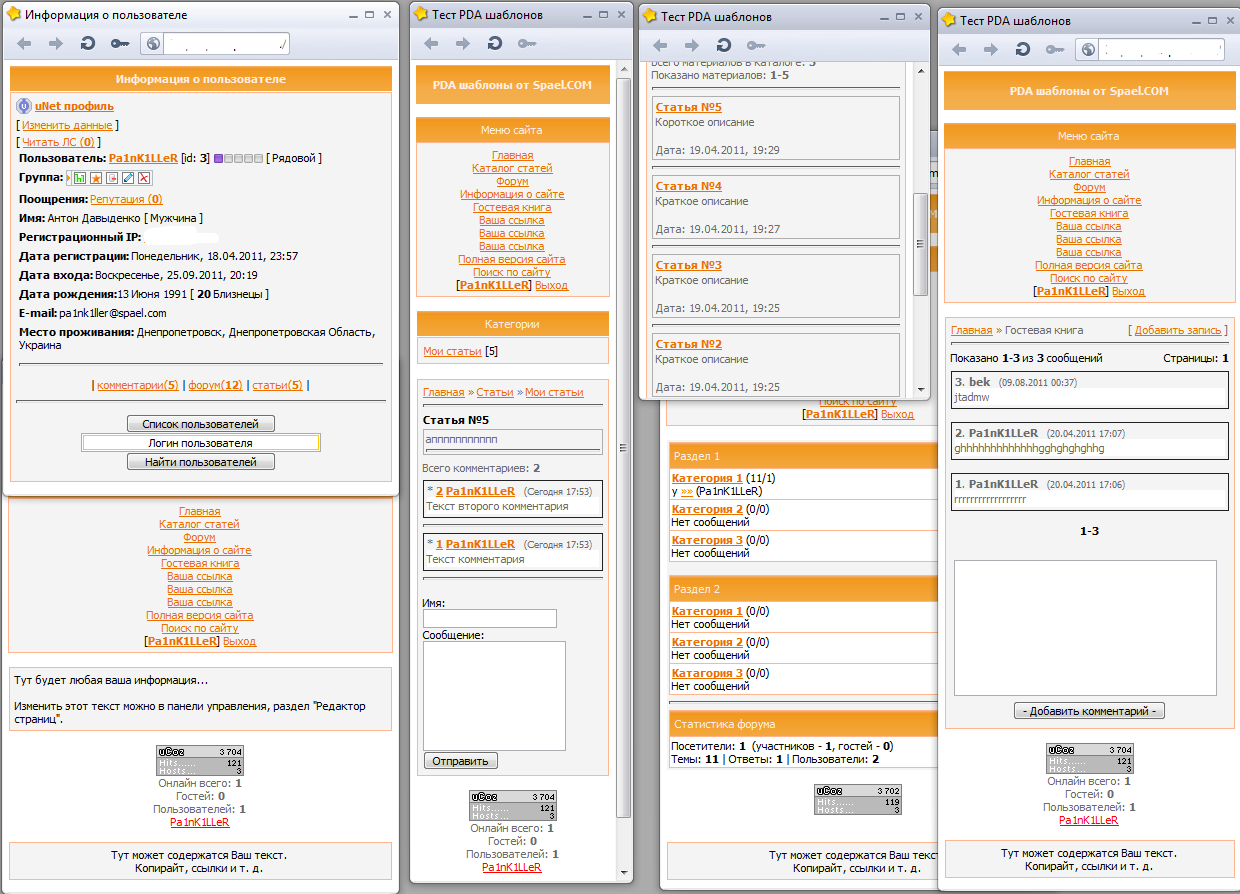Click Список пользователей button
1240x894 pixels.
[x=200, y=424]
